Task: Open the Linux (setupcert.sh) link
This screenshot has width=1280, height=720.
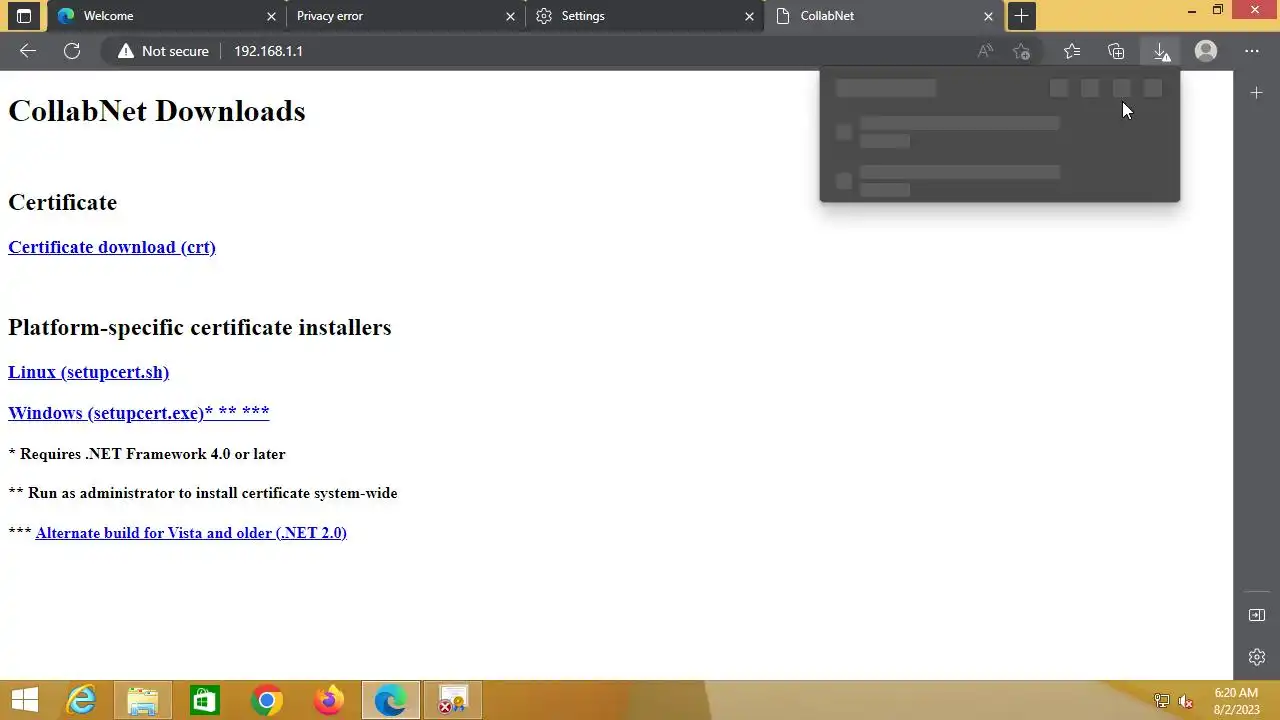Action: tap(88, 372)
